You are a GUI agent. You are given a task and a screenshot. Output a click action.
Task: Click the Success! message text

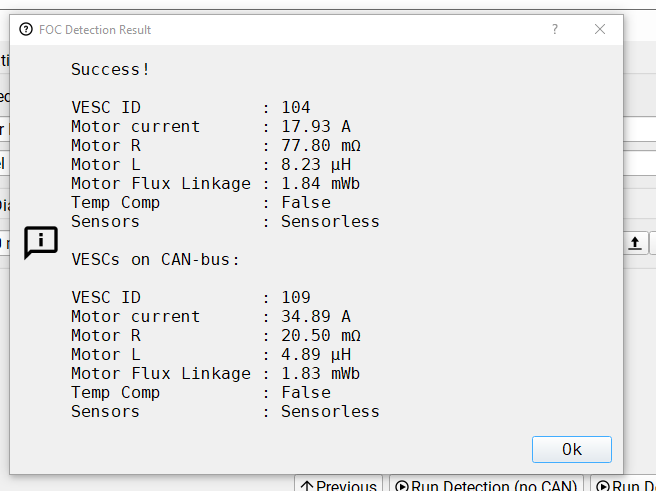click(110, 69)
